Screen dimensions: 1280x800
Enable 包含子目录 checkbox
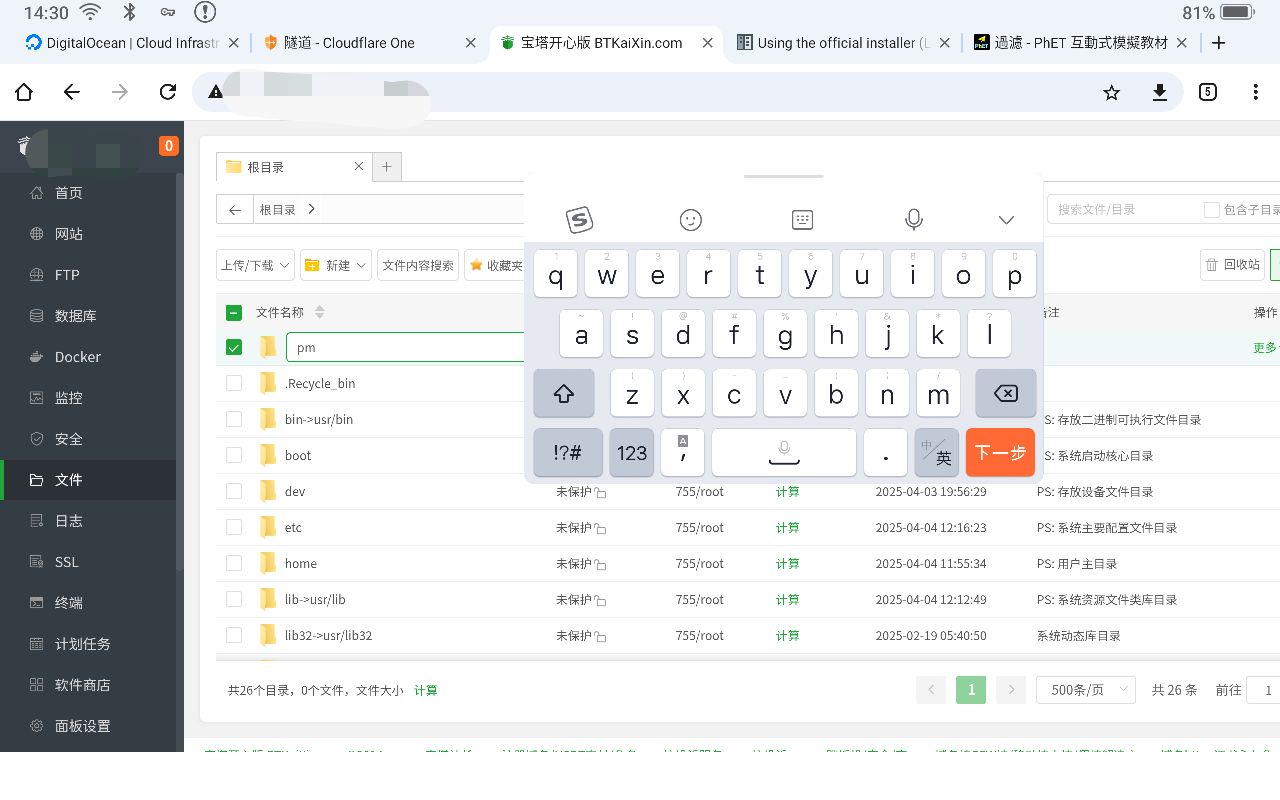pyautogui.click(x=1211, y=210)
